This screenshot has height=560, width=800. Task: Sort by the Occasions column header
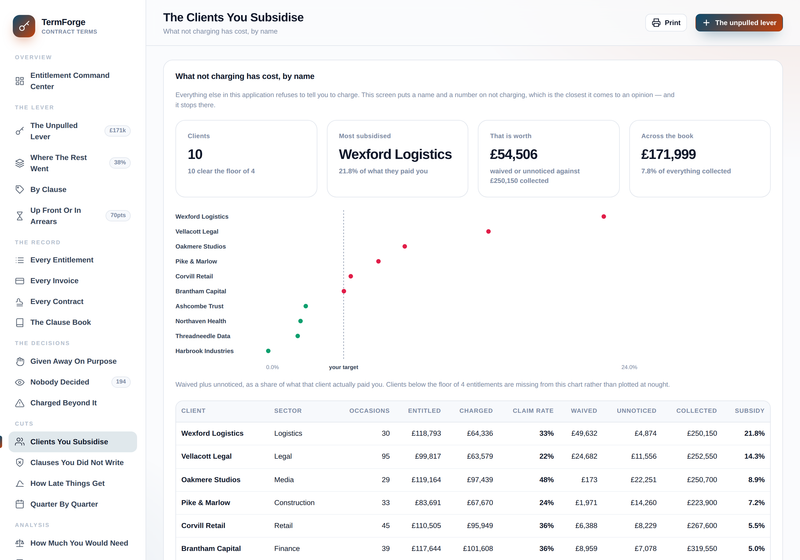(369, 411)
